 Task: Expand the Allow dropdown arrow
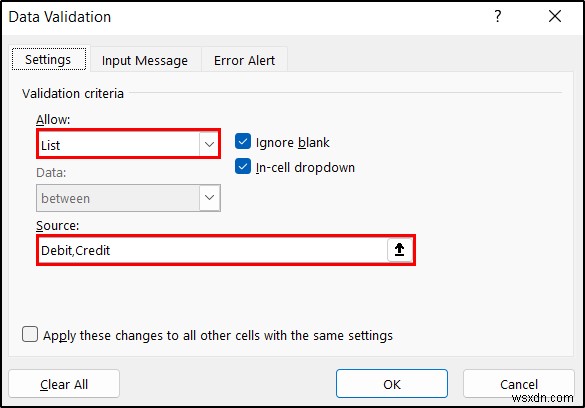pyautogui.click(x=209, y=144)
